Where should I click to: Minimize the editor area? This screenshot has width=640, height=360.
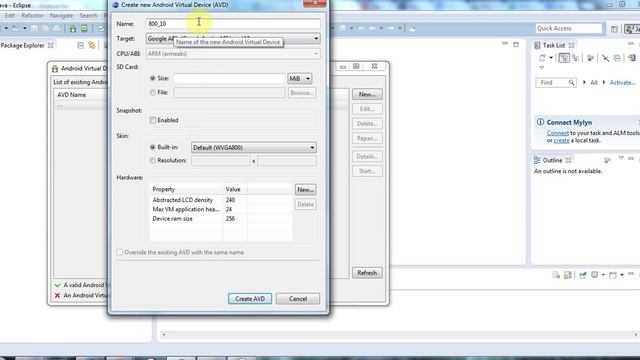505,43
